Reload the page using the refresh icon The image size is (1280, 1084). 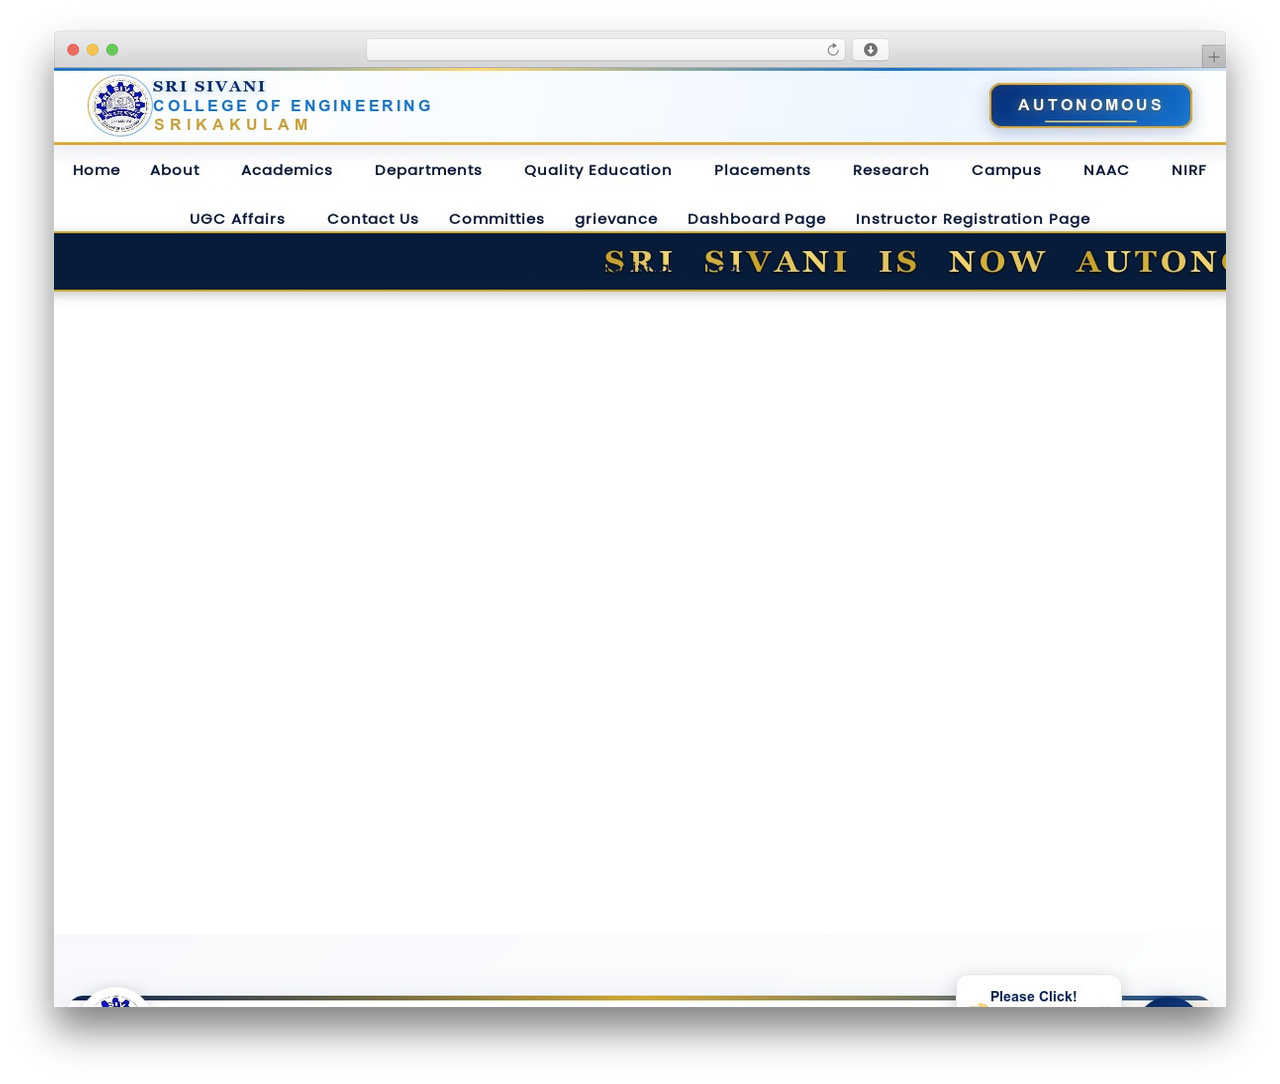coord(833,50)
